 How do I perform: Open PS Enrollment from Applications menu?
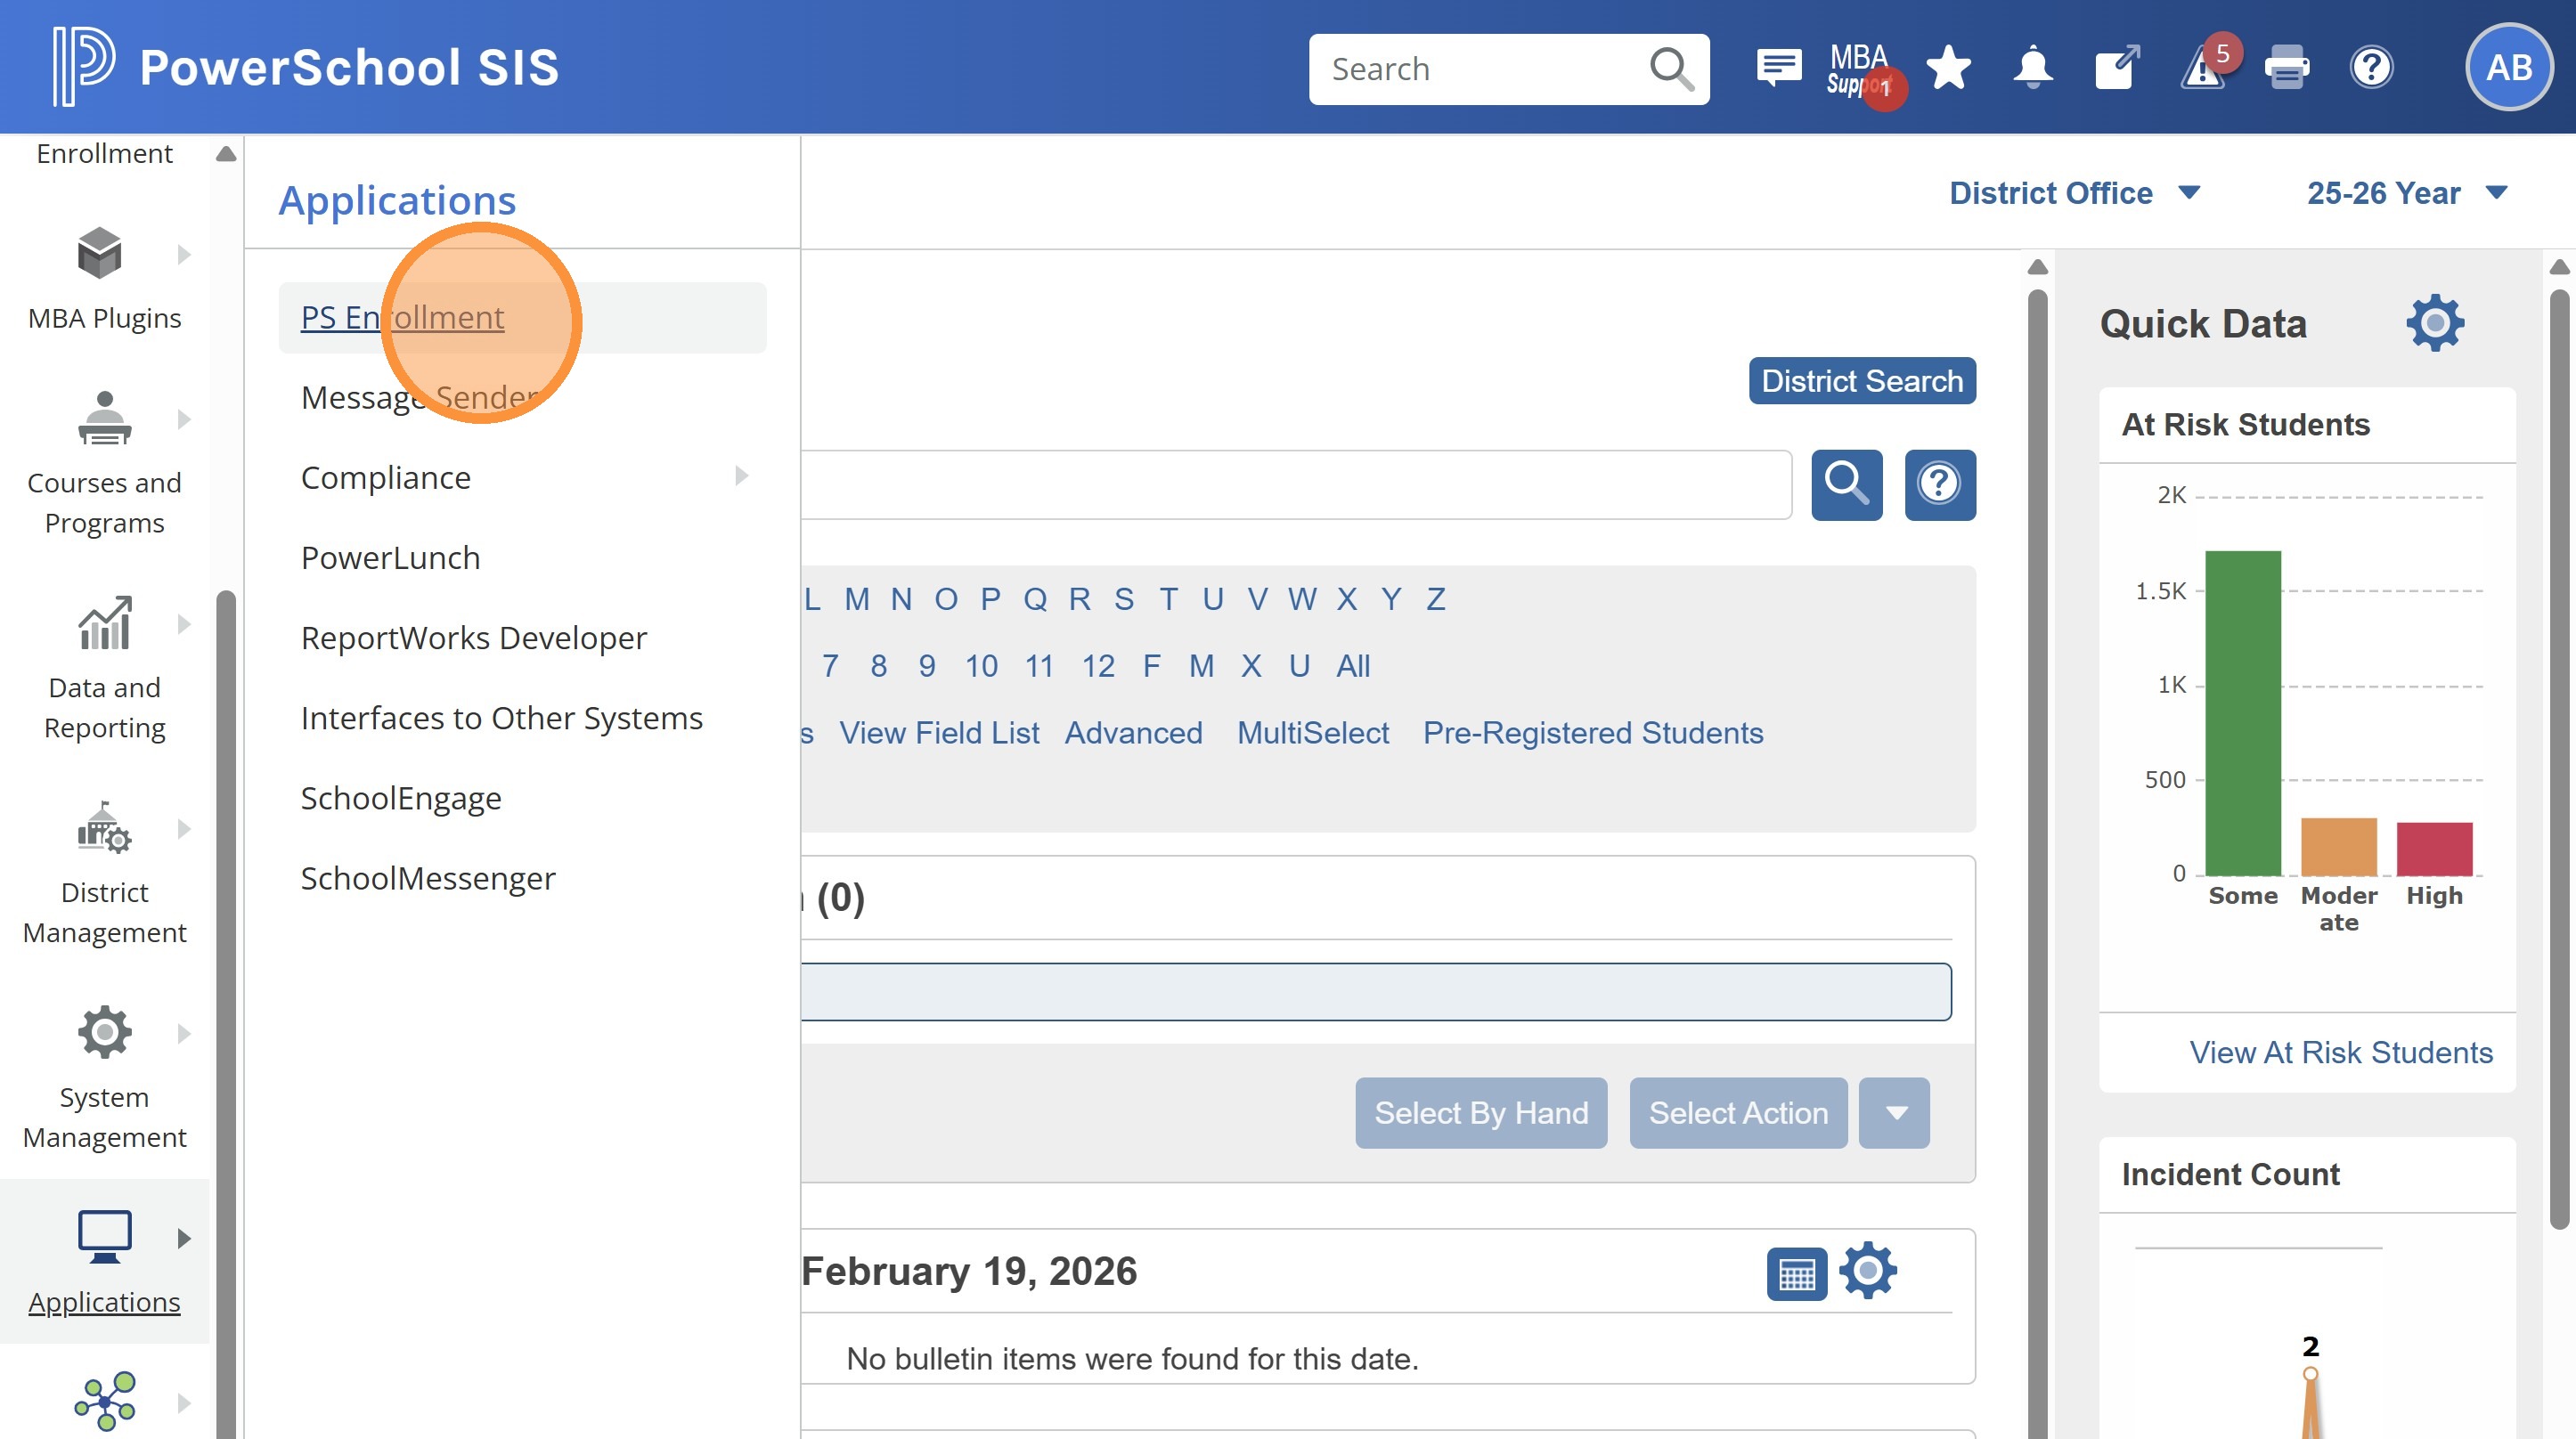point(402,317)
